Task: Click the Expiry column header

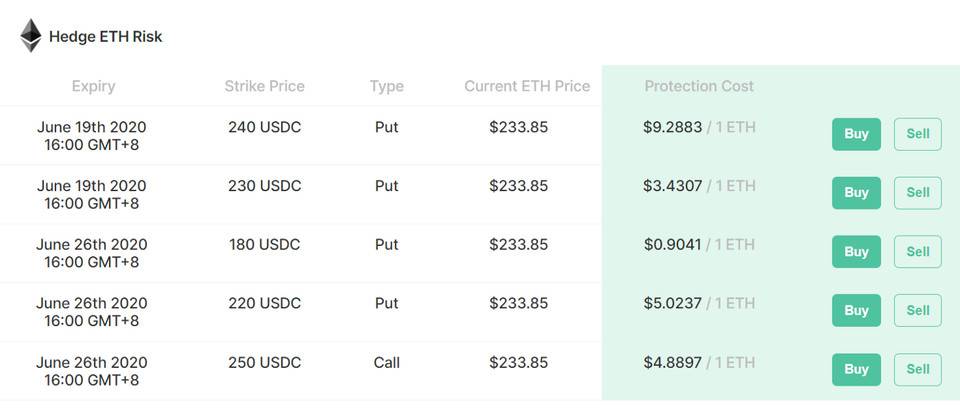Action: click(93, 86)
